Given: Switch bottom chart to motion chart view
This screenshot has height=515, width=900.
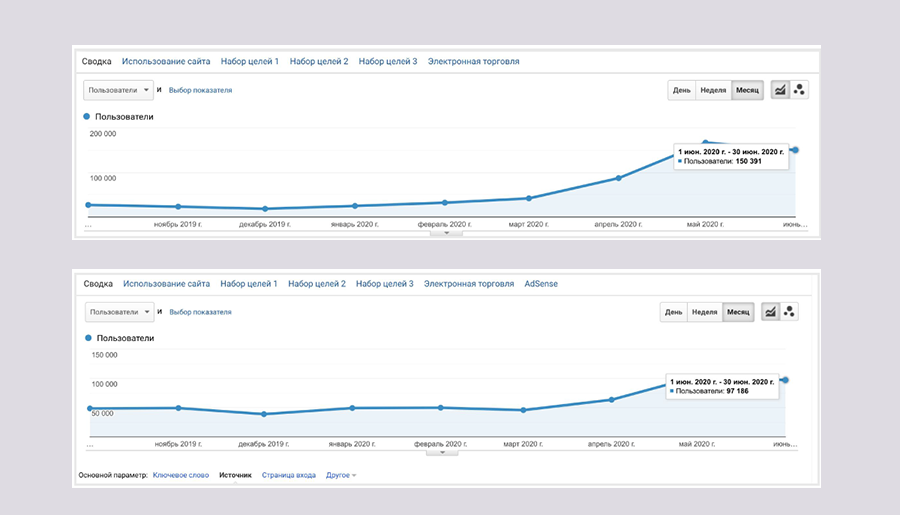Looking at the screenshot, I should coord(789,312).
